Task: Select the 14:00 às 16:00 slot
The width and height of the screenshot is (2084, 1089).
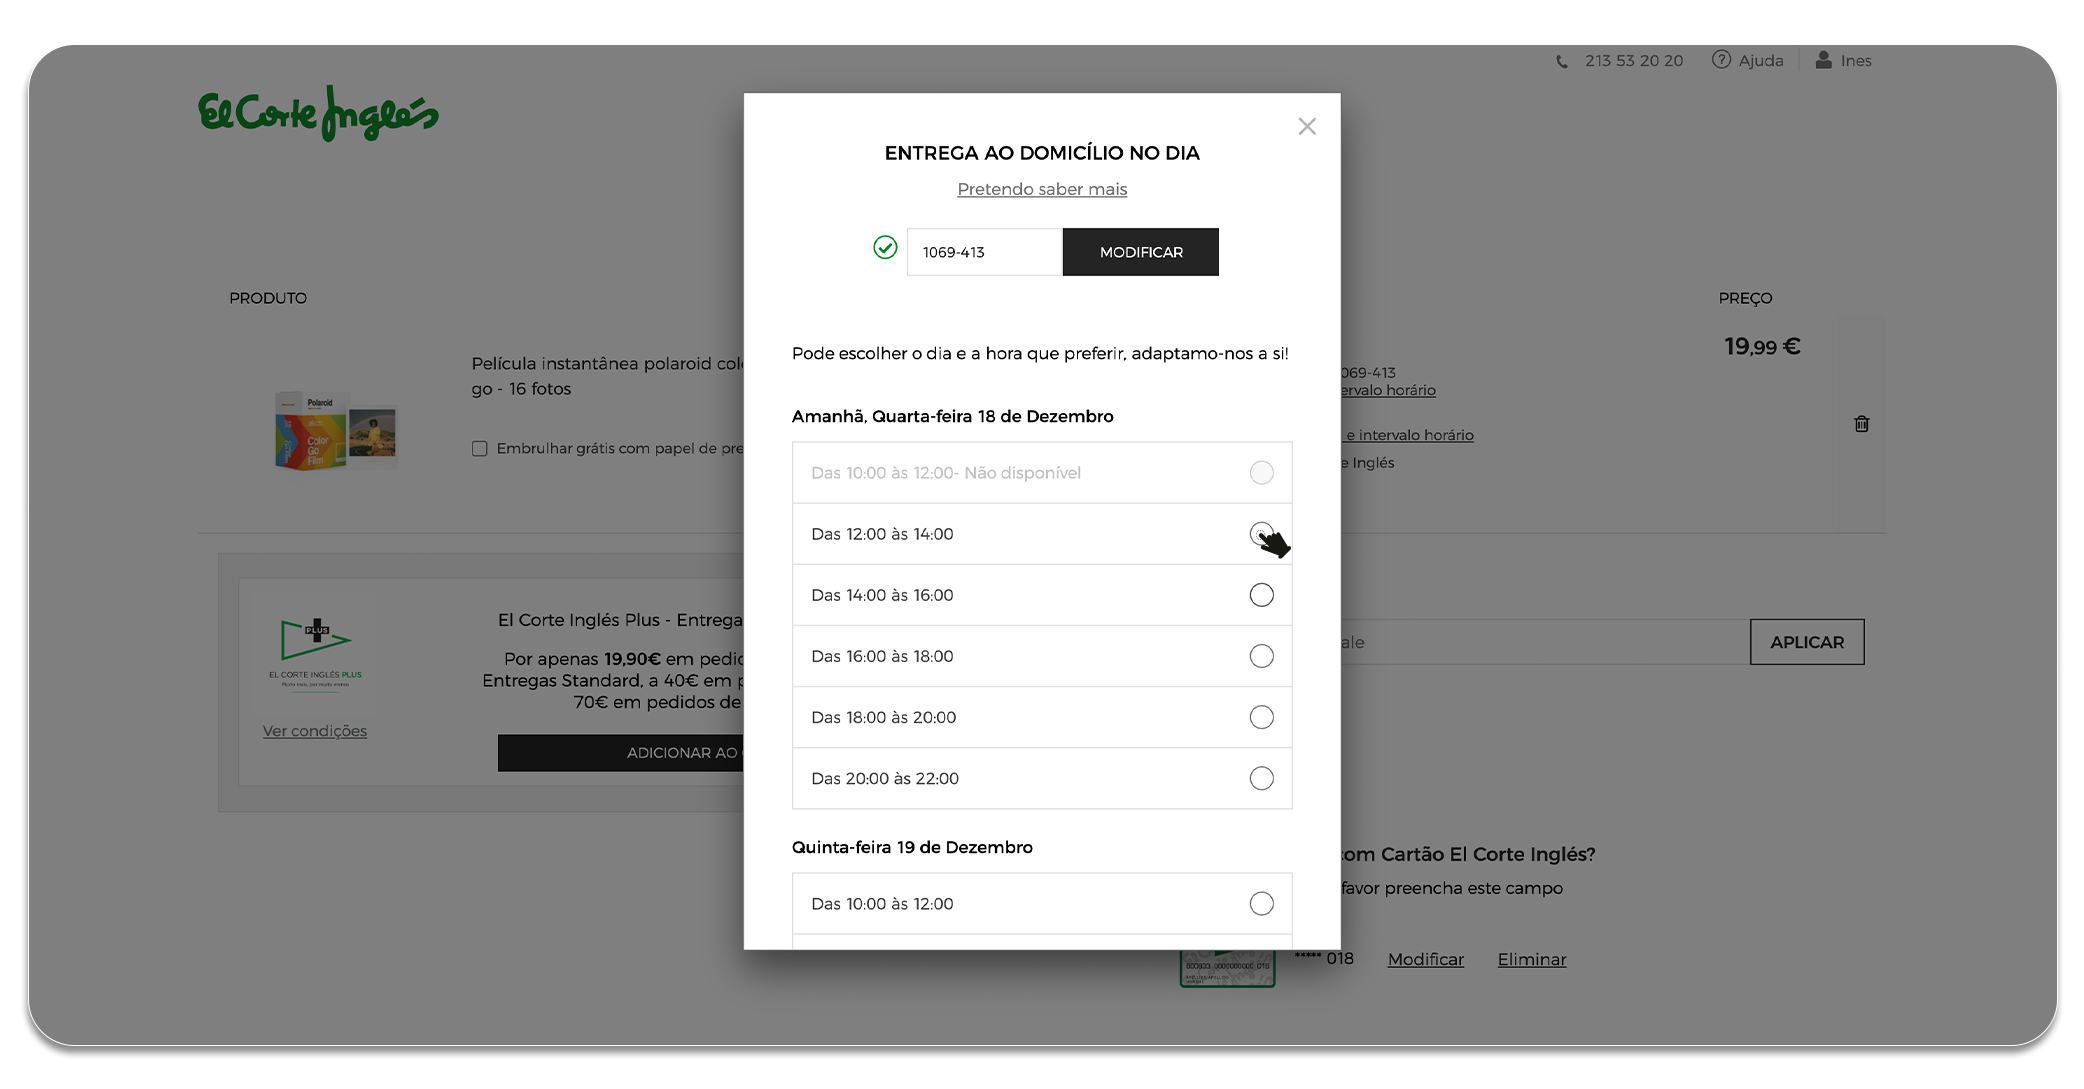Action: tap(1261, 595)
